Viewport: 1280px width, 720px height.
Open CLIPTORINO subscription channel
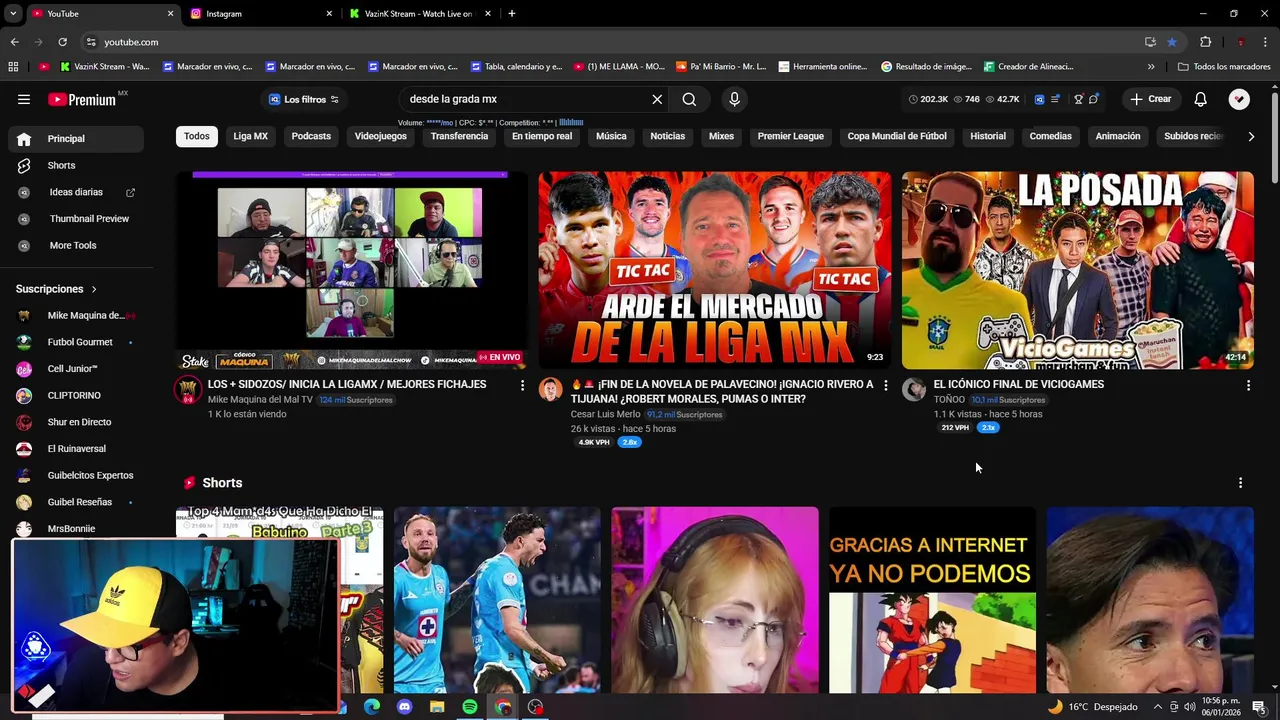(x=78, y=395)
